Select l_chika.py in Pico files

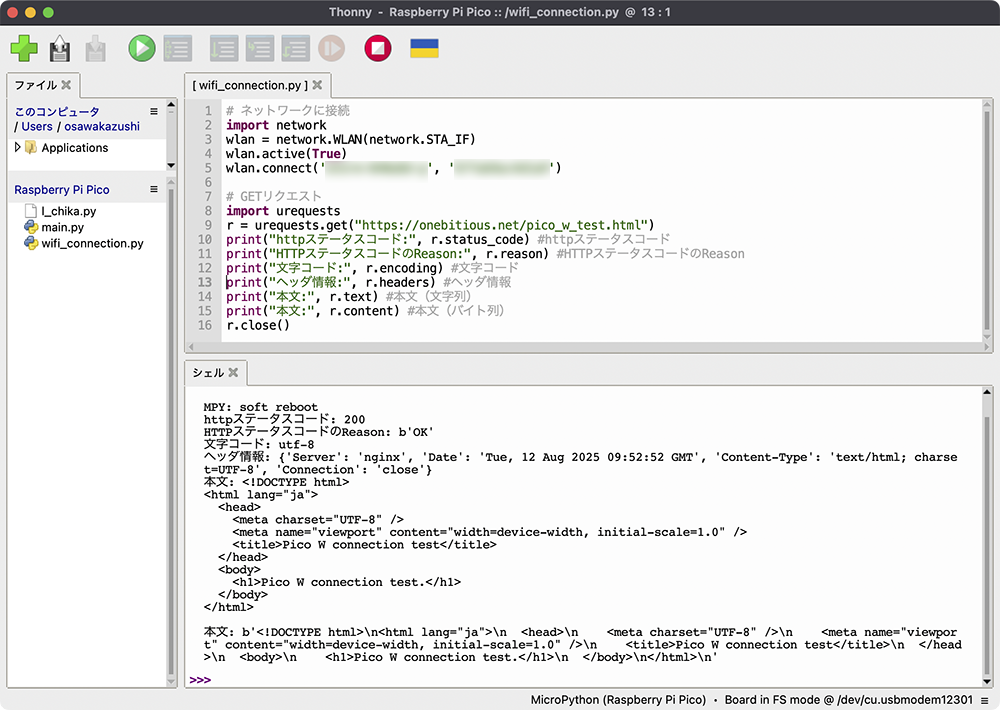[68, 211]
